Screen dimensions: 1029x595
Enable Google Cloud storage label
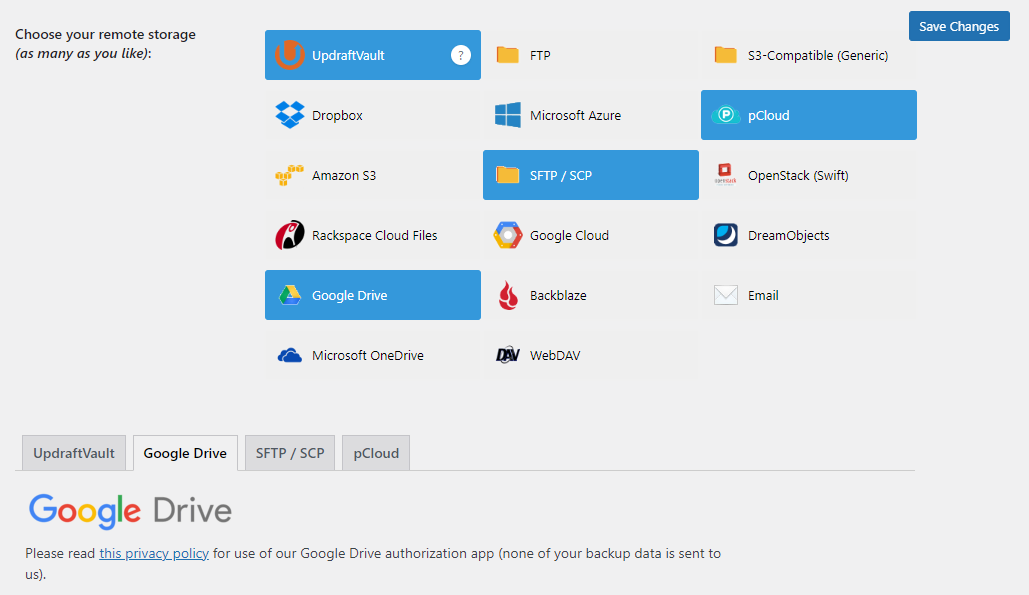point(570,236)
